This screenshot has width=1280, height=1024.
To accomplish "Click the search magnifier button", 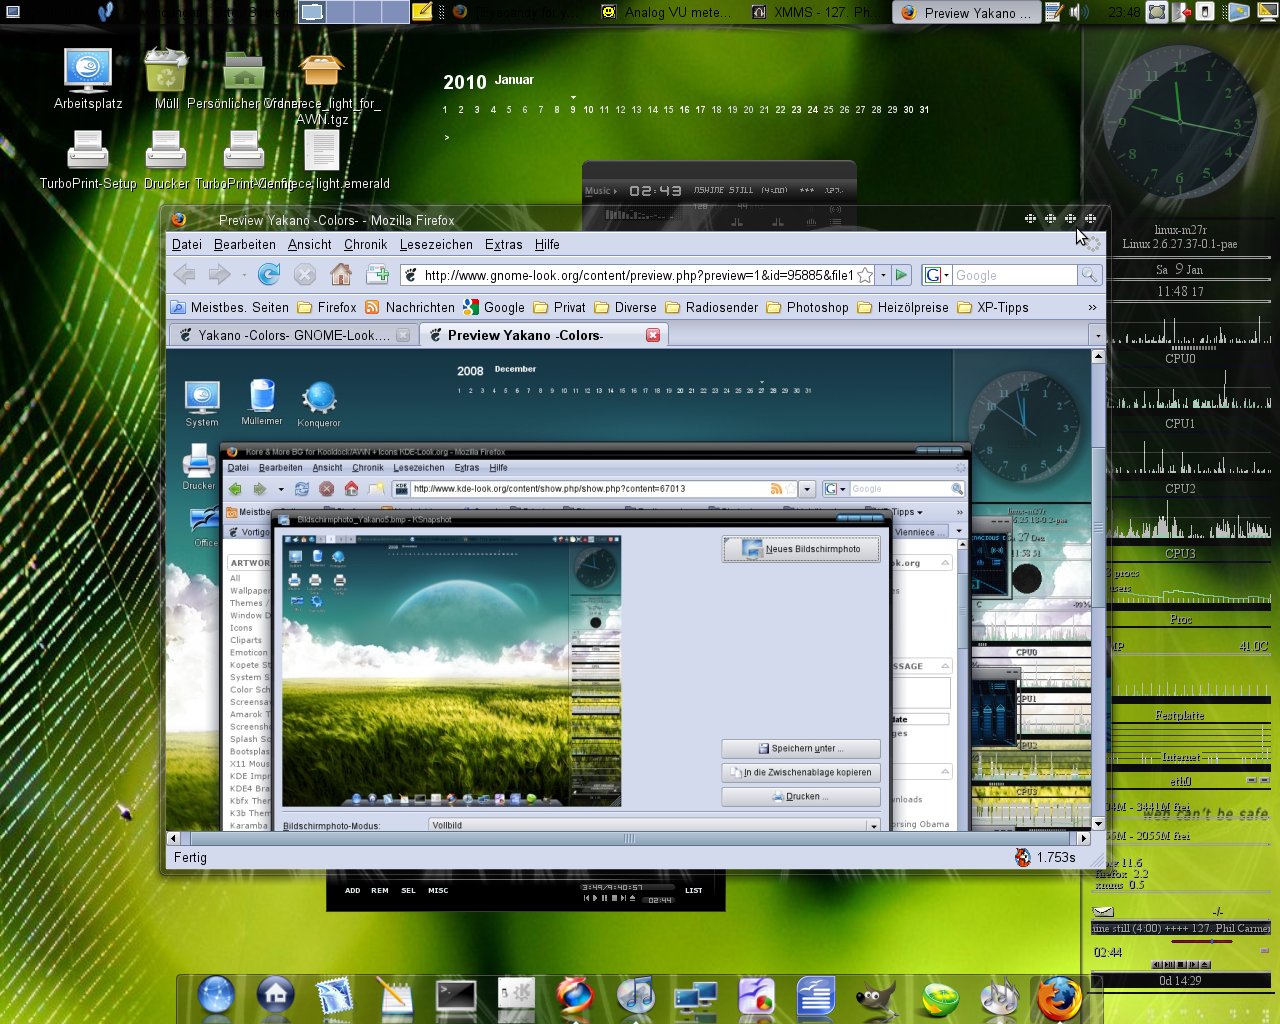I will pos(1090,275).
